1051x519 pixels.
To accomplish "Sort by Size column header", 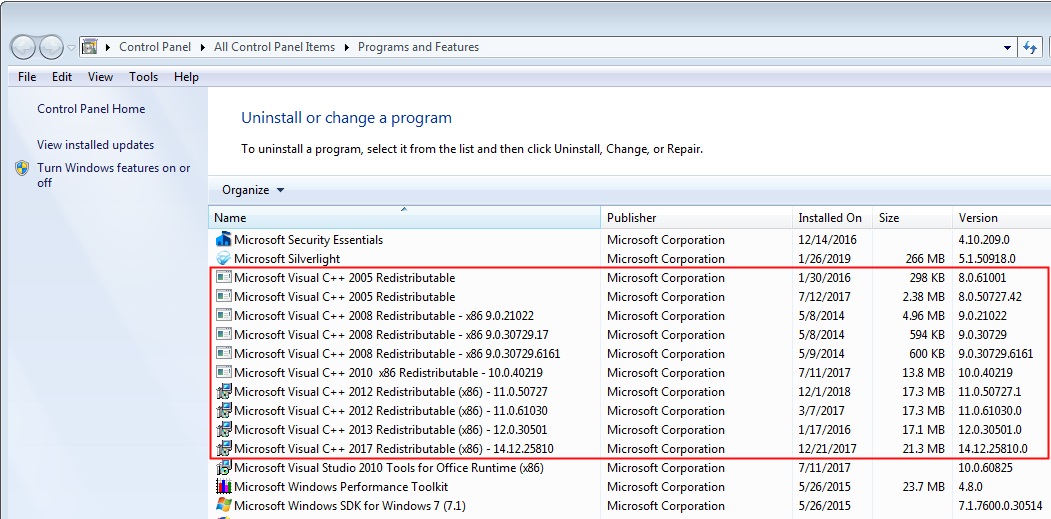I will point(912,217).
